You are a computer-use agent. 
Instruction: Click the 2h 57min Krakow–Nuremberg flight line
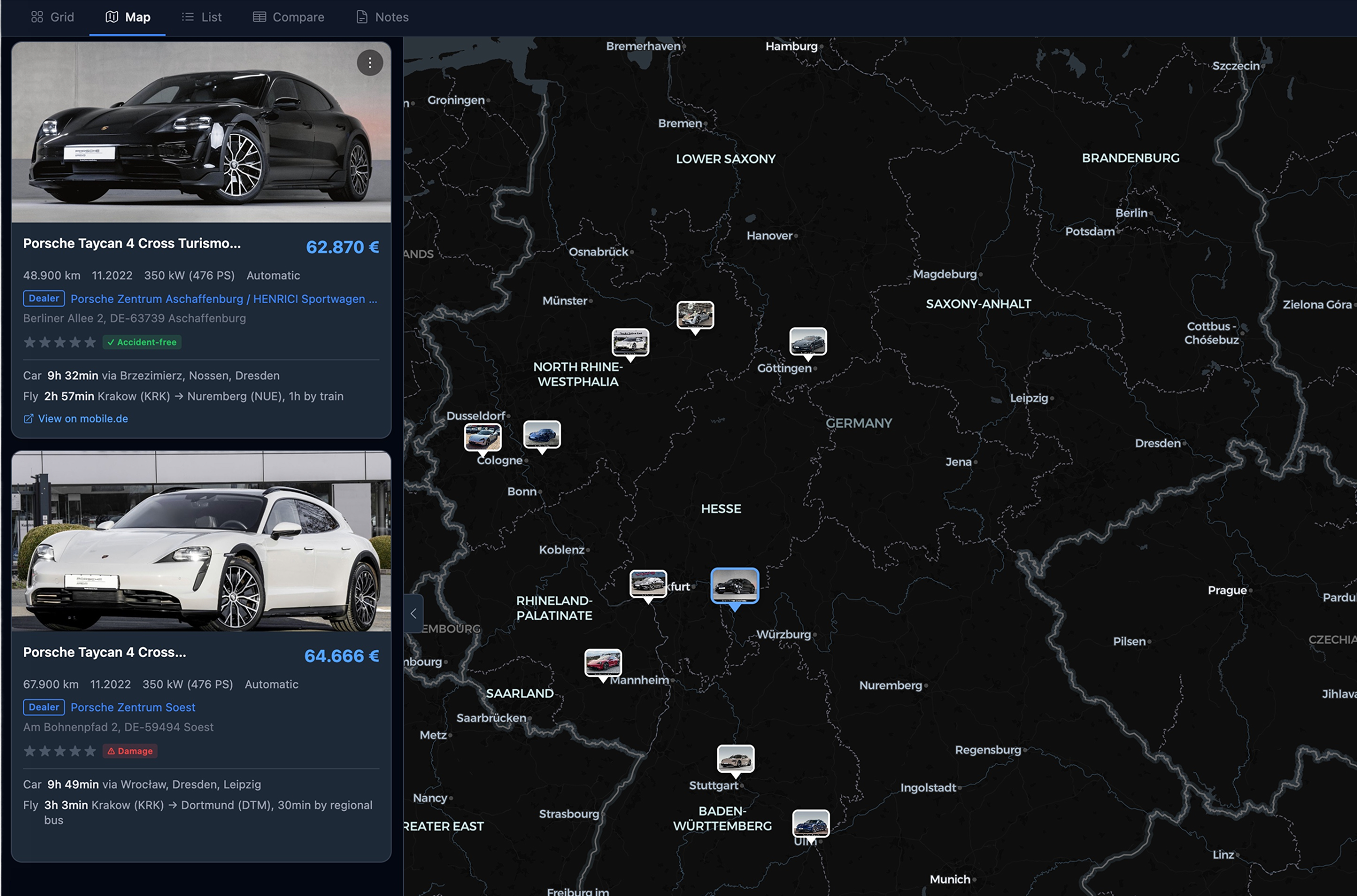coord(183,396)
